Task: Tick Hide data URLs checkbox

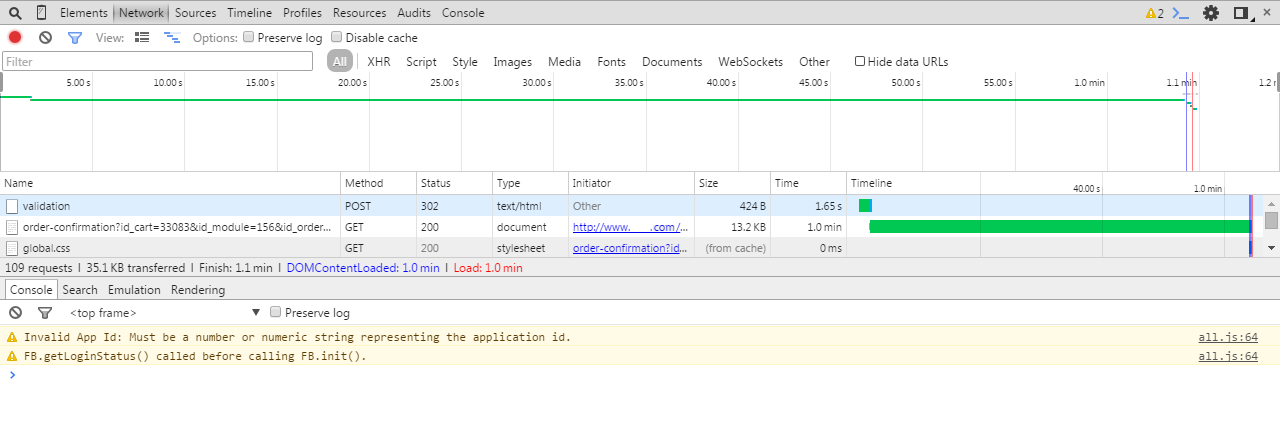Action: (860, 61)
